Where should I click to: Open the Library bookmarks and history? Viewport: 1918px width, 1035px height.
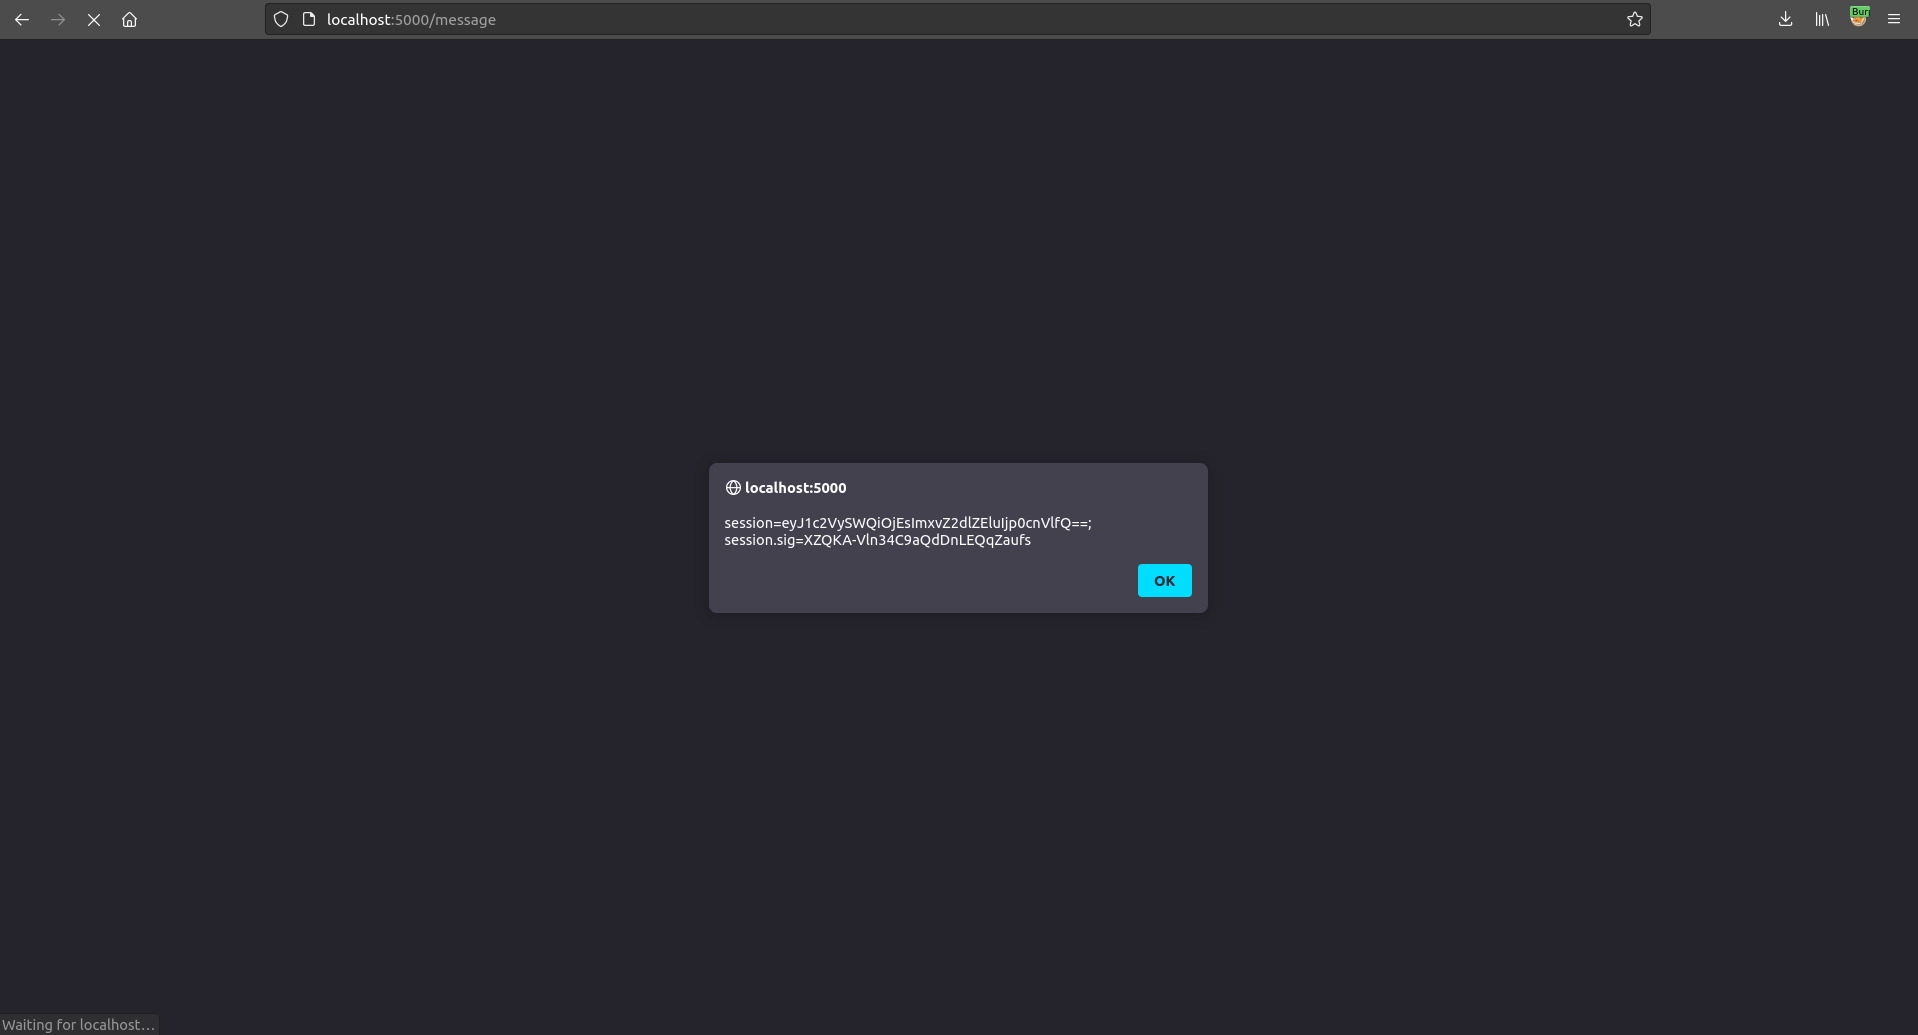(x=1822, y=20)
